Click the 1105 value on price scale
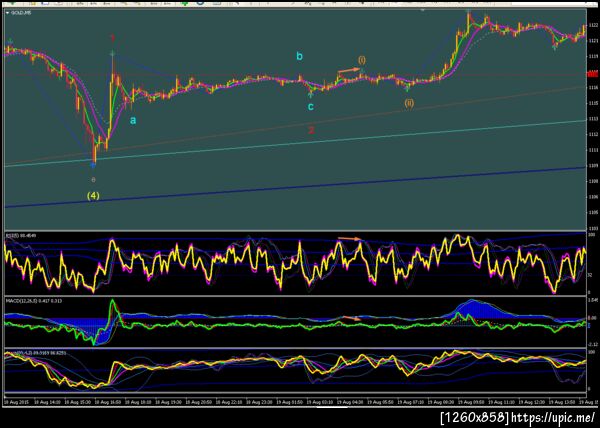This screenshot has height=428, width=600. 593,212
